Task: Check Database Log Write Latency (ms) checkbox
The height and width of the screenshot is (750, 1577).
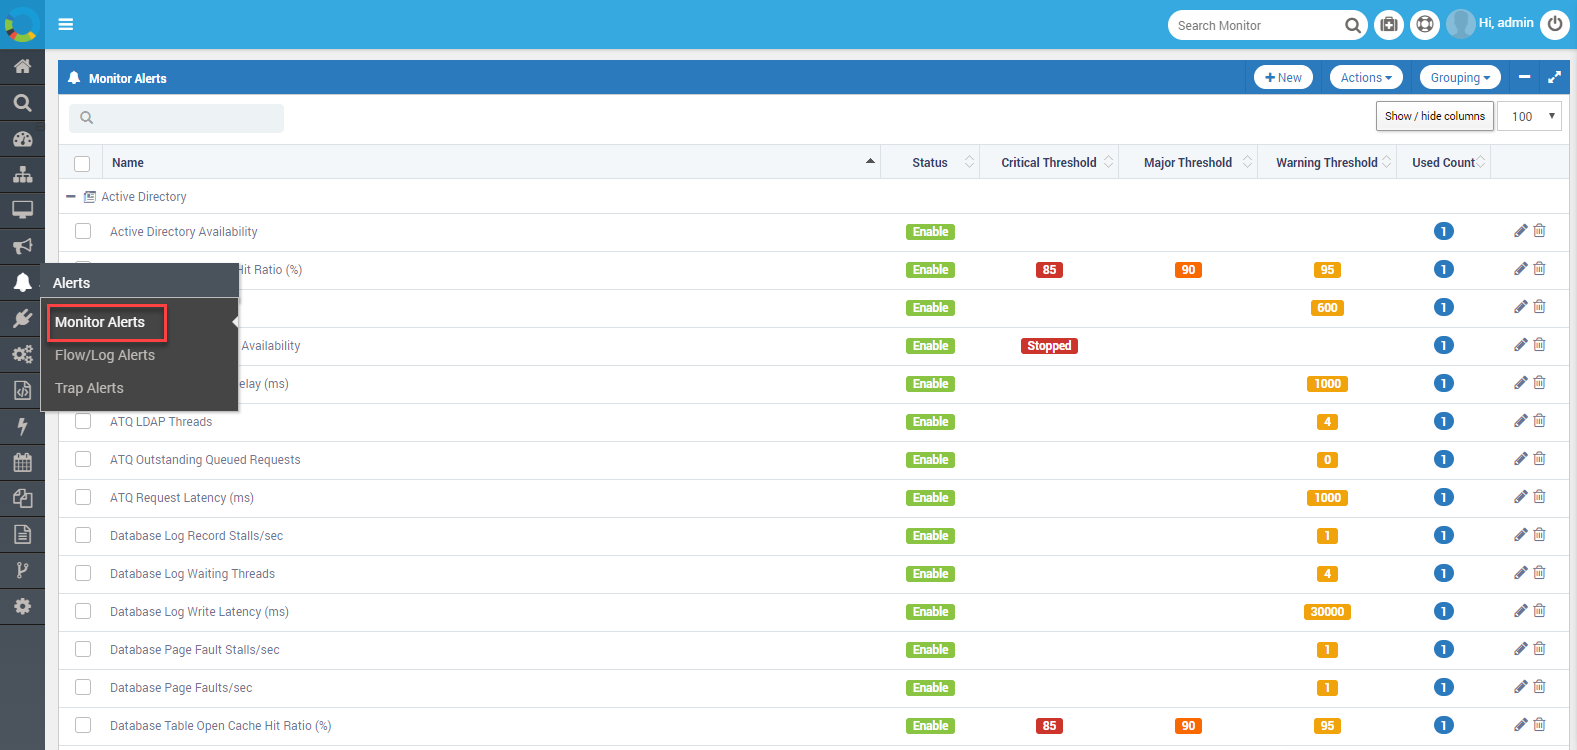Action: (x=83, y=611)
